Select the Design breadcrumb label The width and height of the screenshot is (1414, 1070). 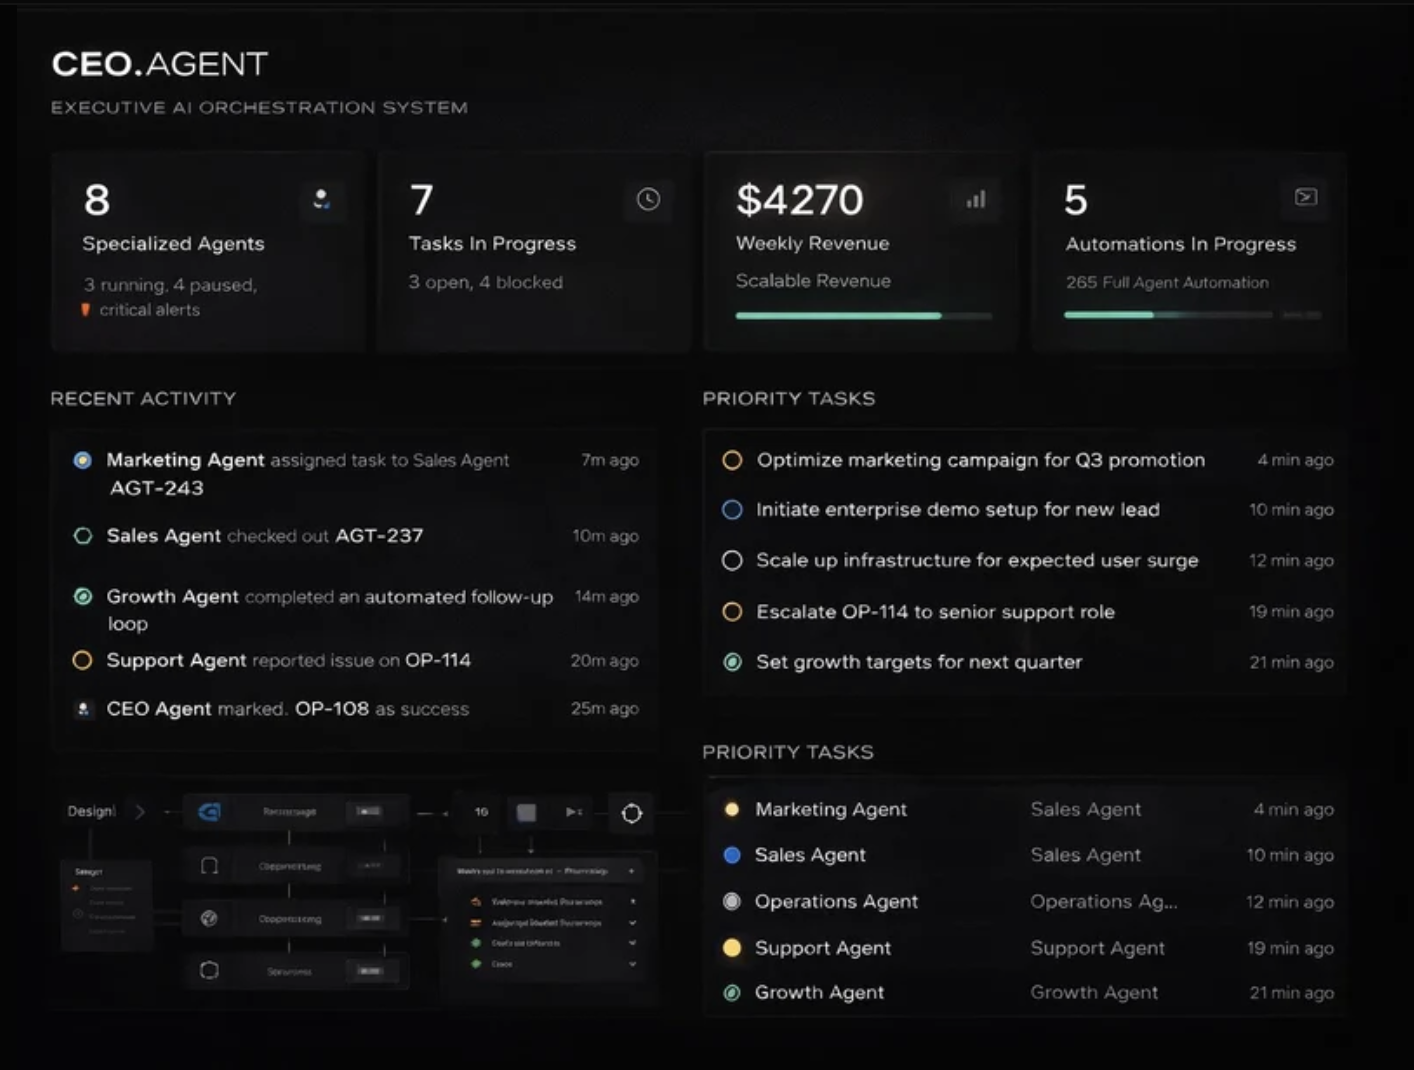pyautogui.click(x=91, y=811)
